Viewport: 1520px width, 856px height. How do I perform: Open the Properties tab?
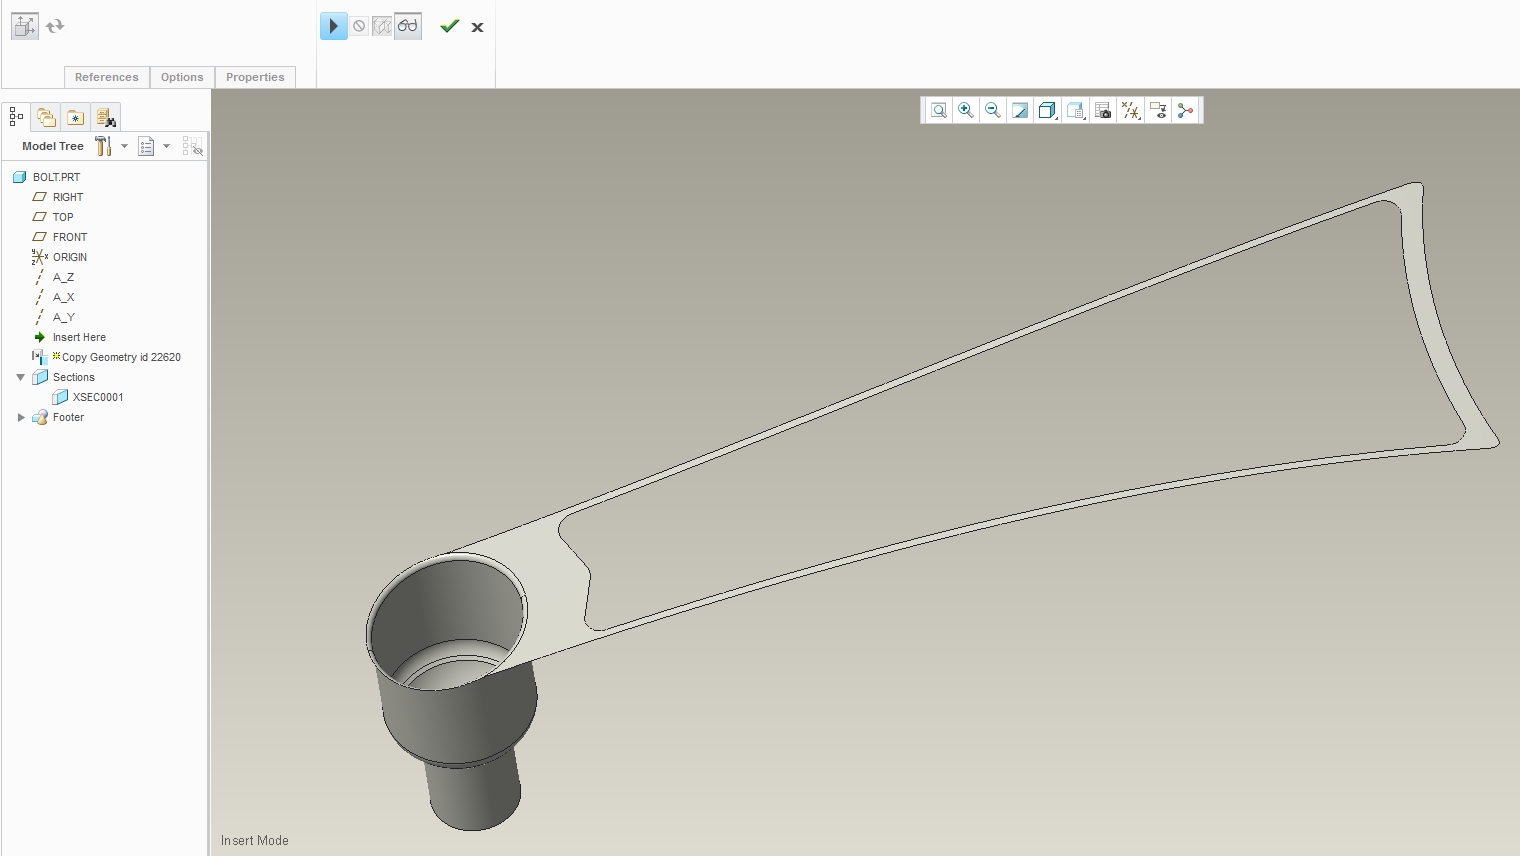pos(255,77)
